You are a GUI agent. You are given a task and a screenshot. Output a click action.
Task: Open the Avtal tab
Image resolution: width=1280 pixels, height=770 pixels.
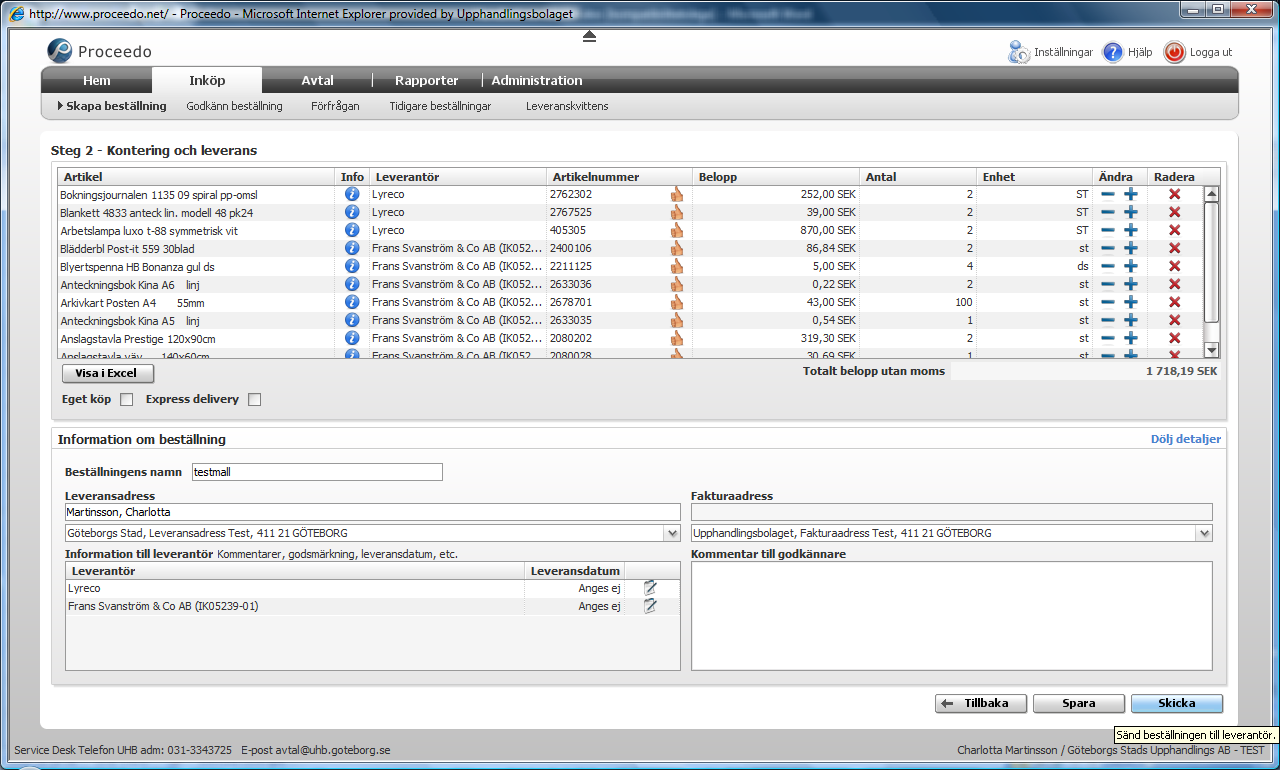click(x=317, y=81)
